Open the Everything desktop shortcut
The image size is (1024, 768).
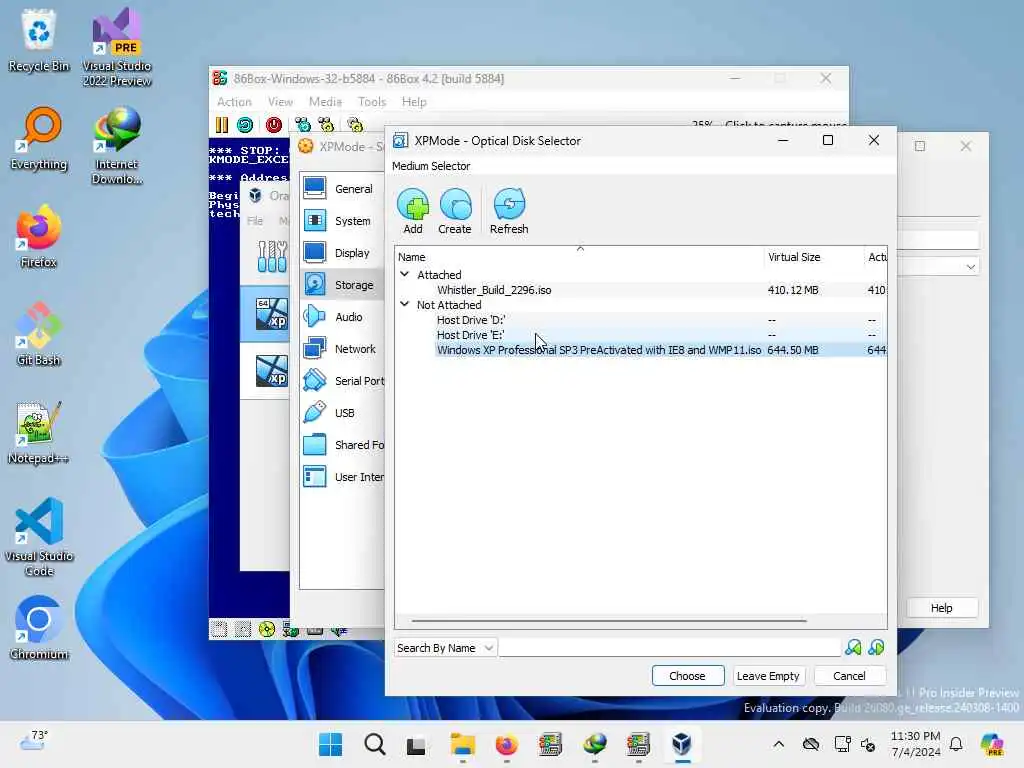[x=38, y=139]
